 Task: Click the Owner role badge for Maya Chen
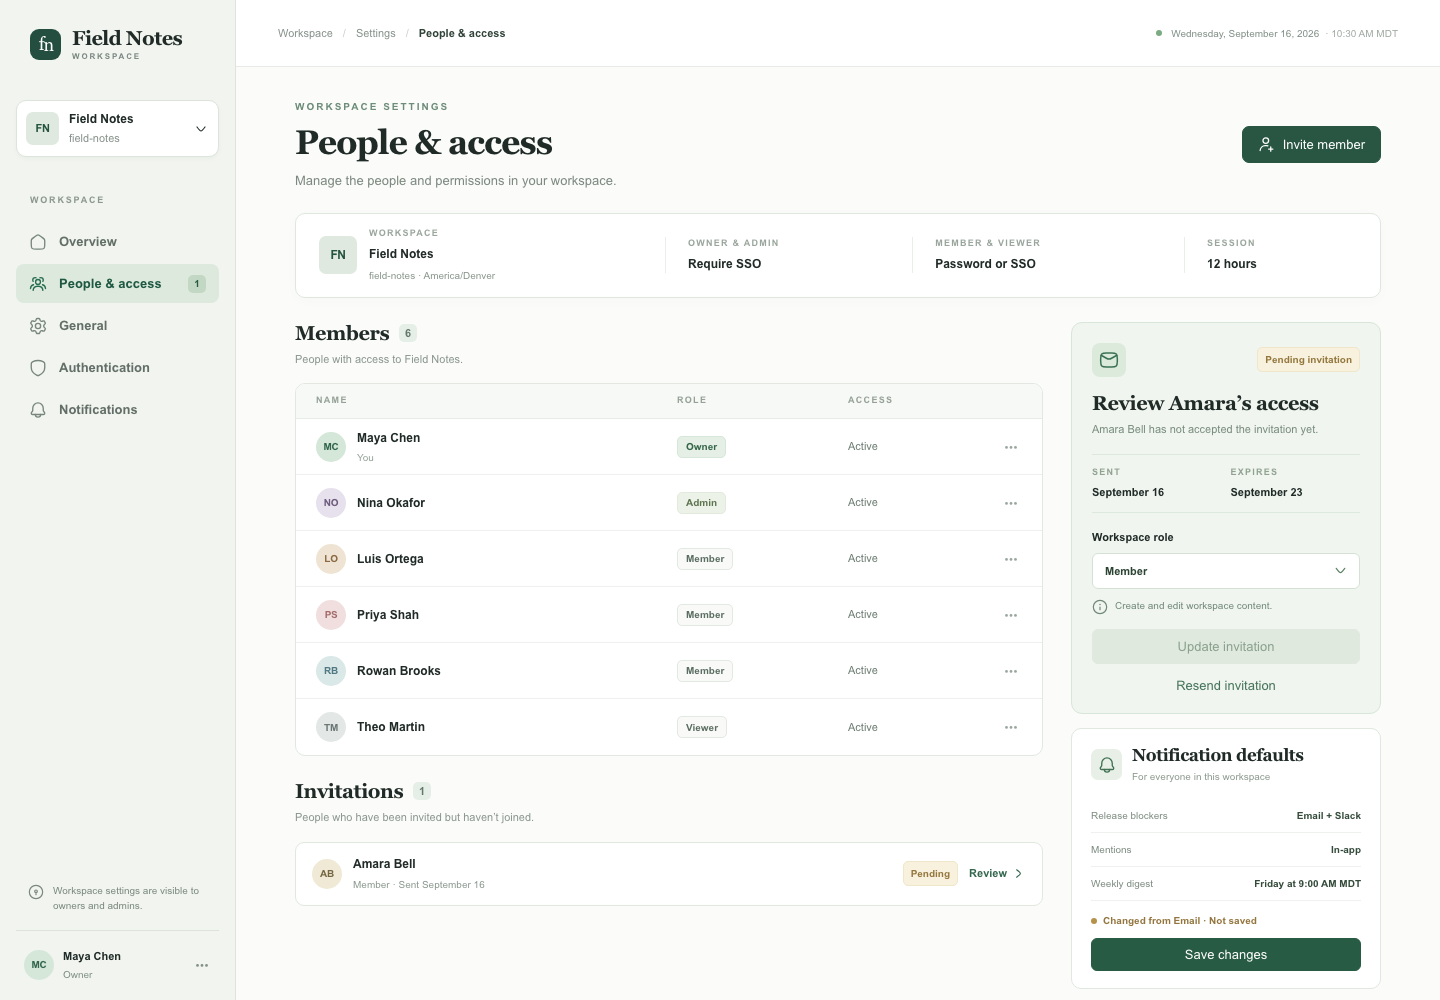701,447
